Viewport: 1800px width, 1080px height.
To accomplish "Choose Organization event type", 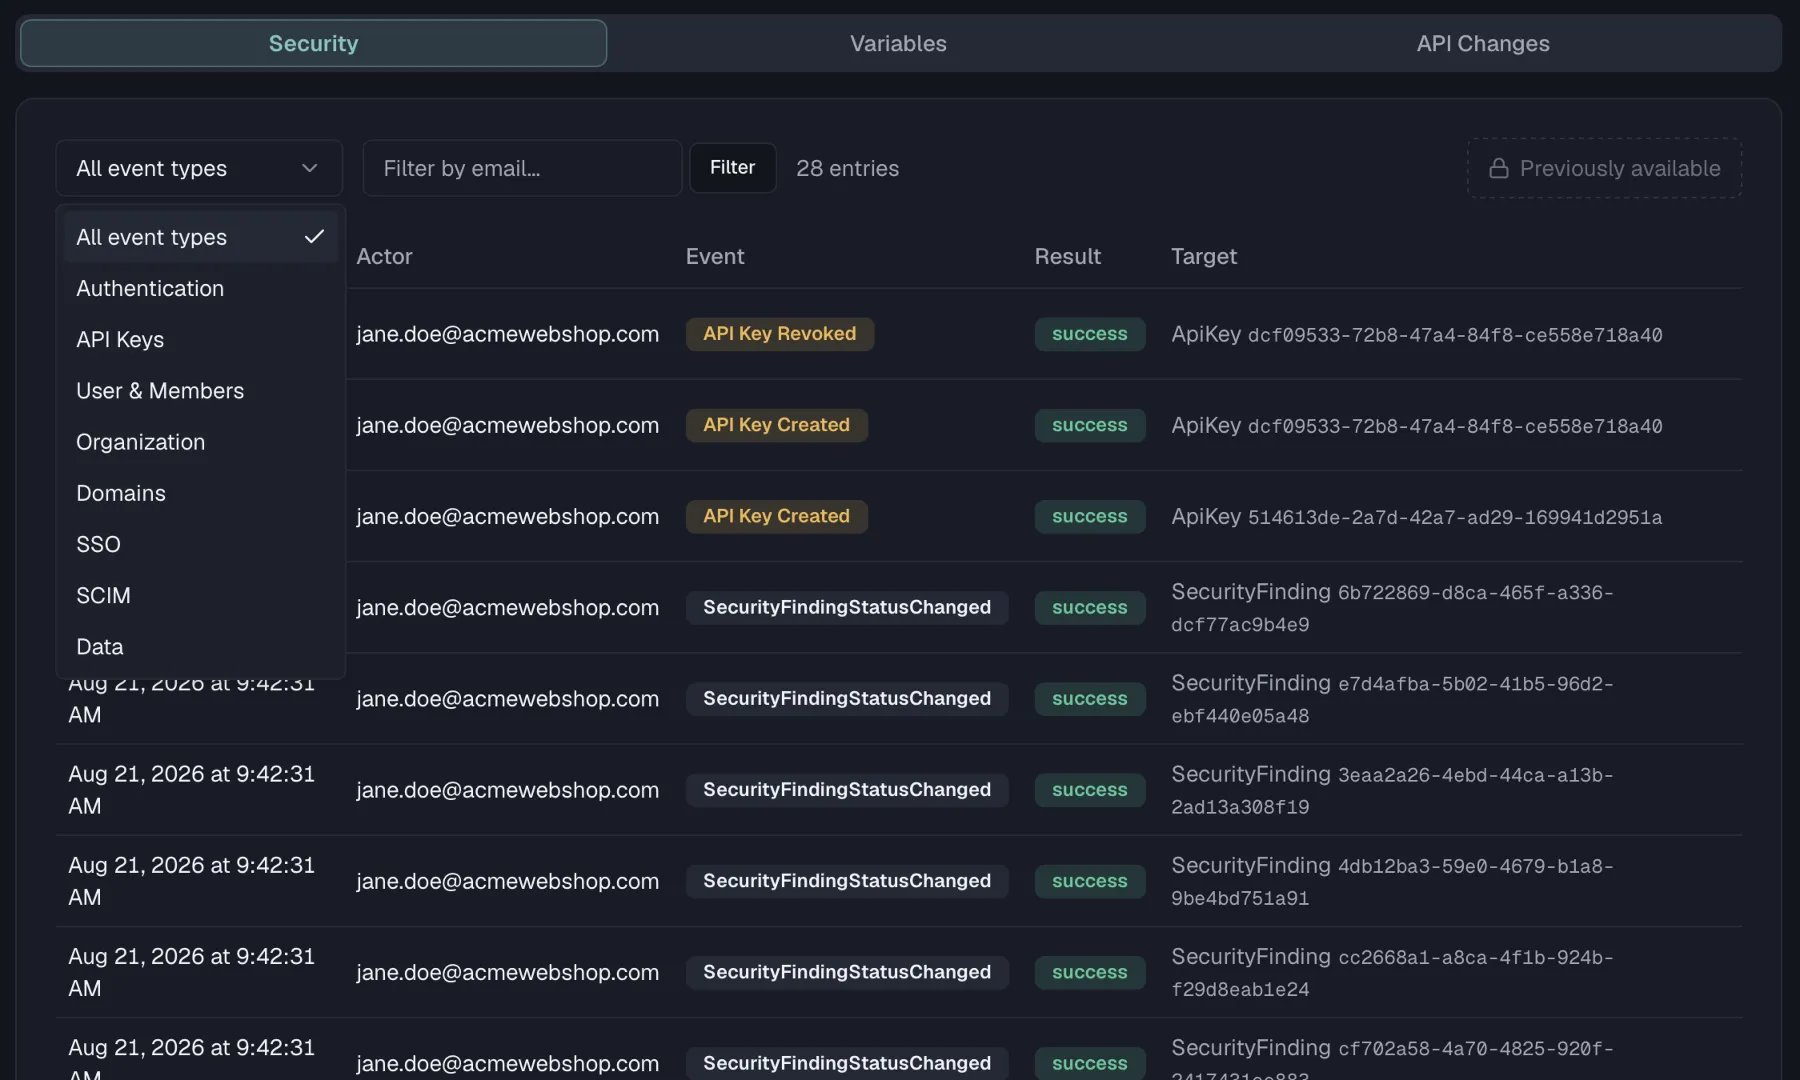I will 200,441.
